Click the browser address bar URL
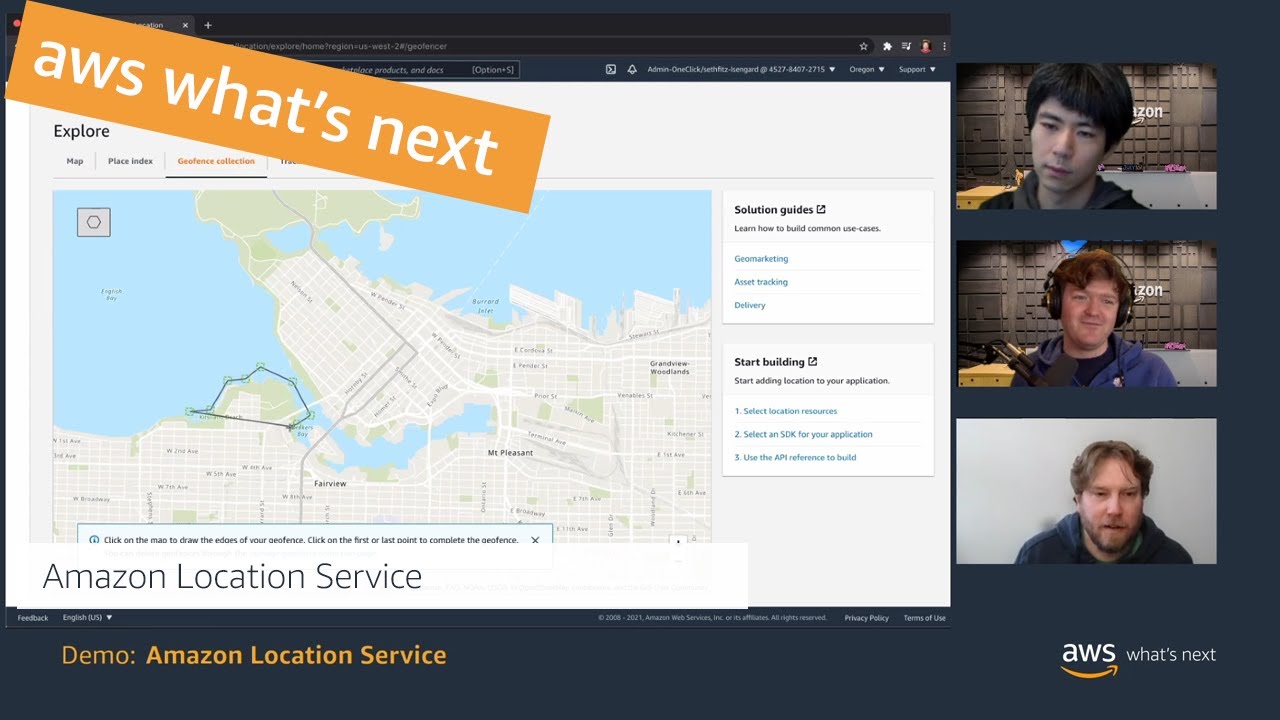Screen dimensions: 1280x720 pos(340,46)
